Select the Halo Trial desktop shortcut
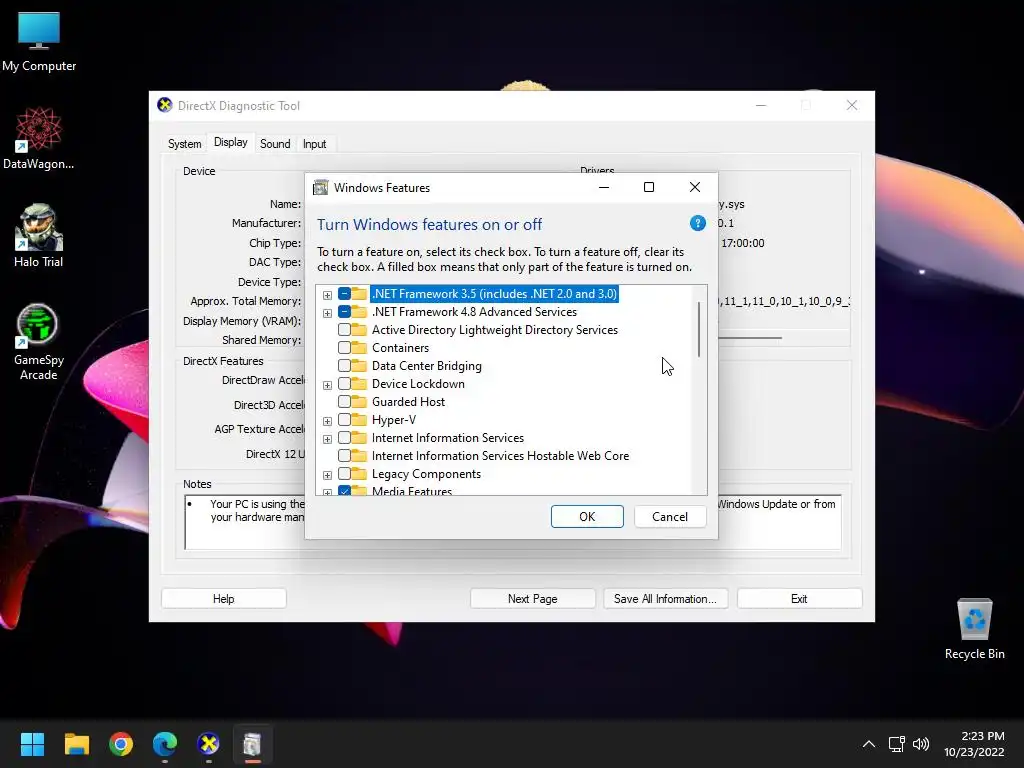 39,236
